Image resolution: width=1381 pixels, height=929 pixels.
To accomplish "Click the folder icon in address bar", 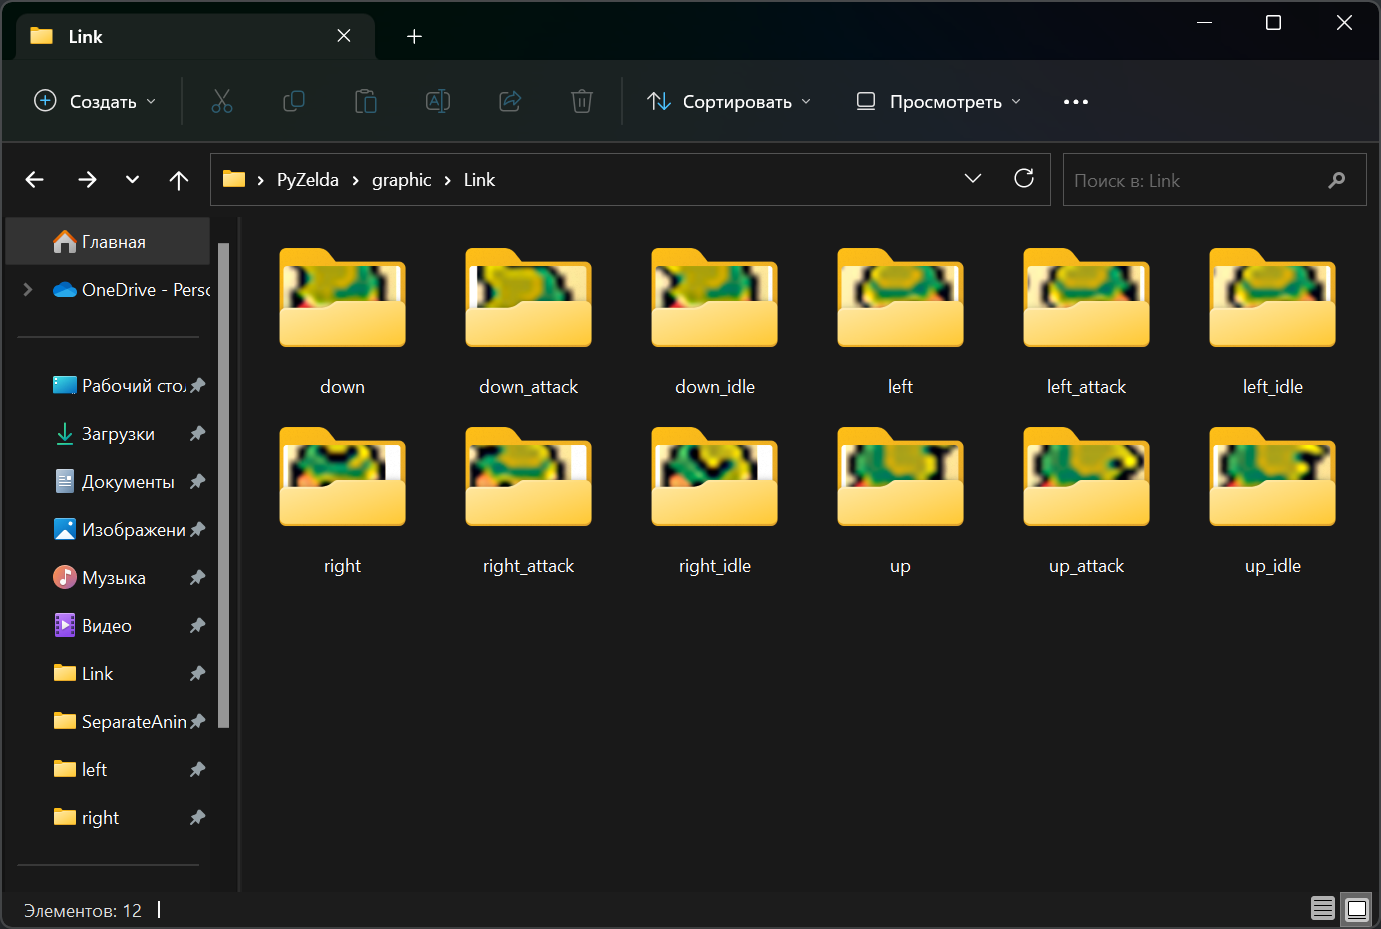I will (234, 179).
